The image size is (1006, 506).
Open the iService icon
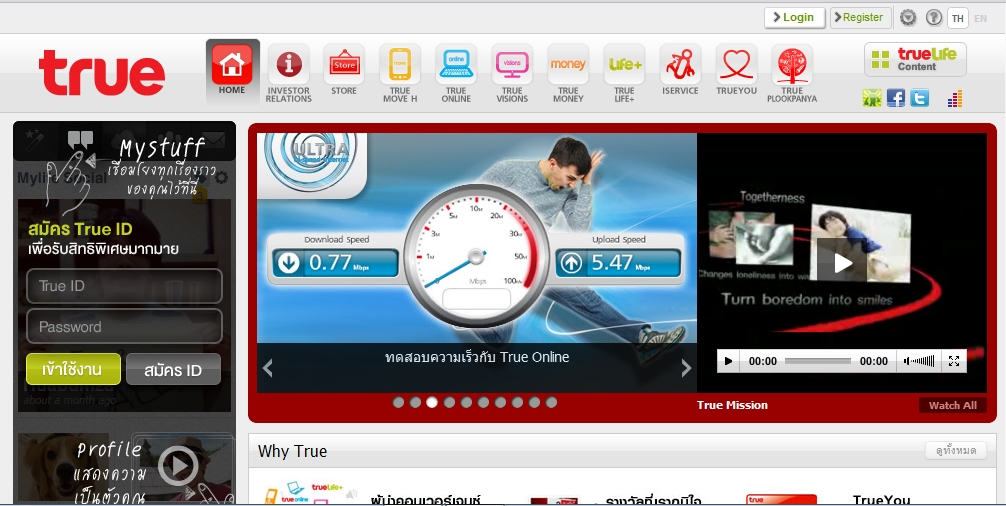(680, 64)
